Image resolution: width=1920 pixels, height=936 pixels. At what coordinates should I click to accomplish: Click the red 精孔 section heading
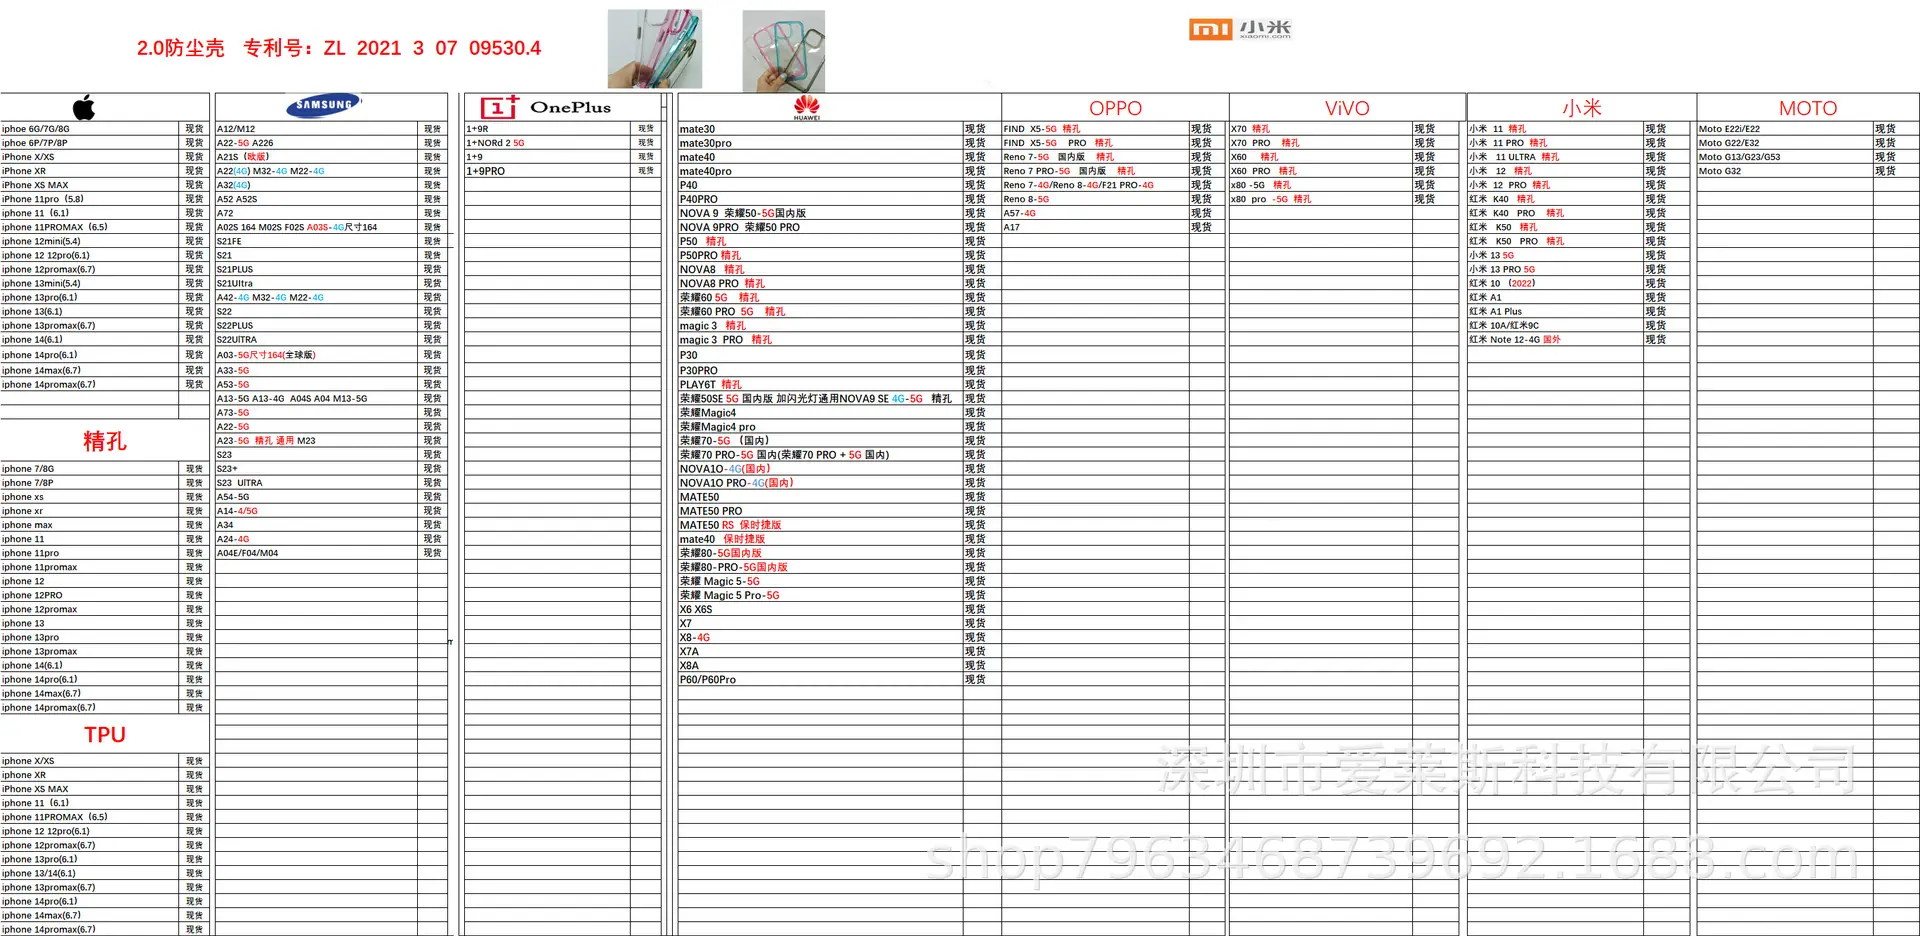click(105, 441)
